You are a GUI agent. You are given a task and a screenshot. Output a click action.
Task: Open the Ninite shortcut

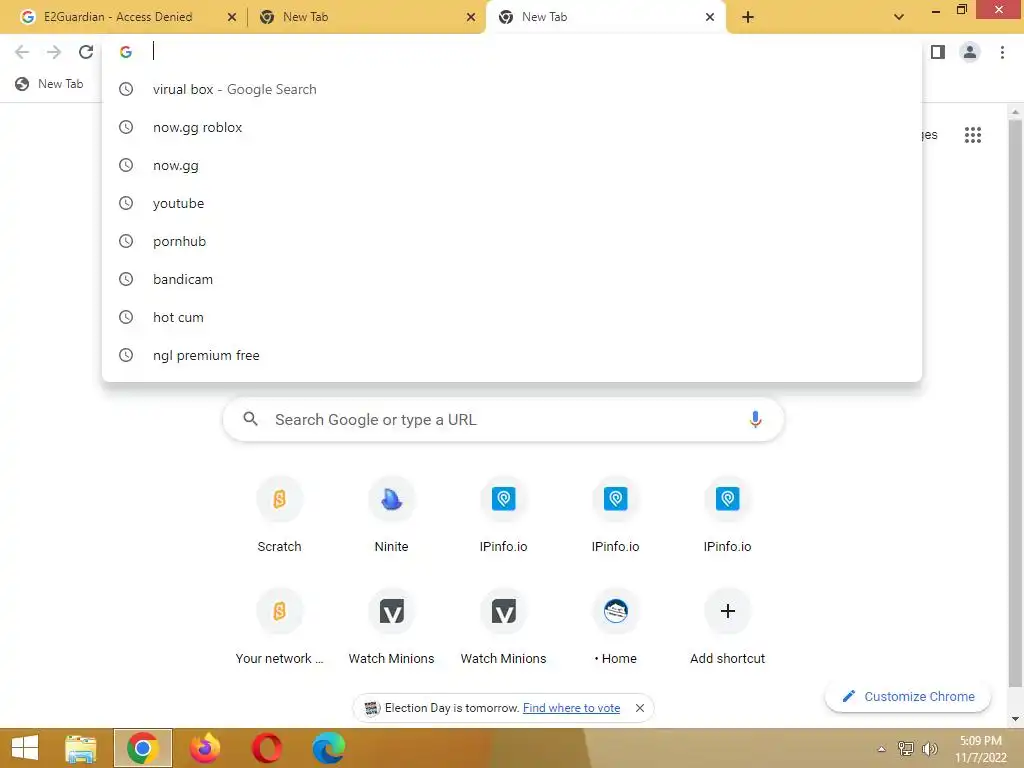(x=391, y=515)
